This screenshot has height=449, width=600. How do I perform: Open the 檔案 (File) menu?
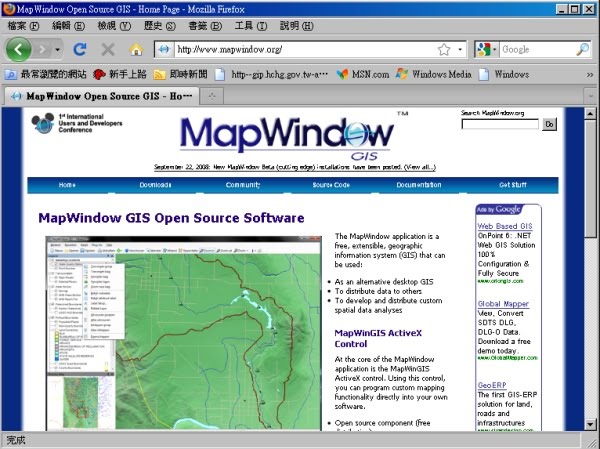tap(23, 26)
